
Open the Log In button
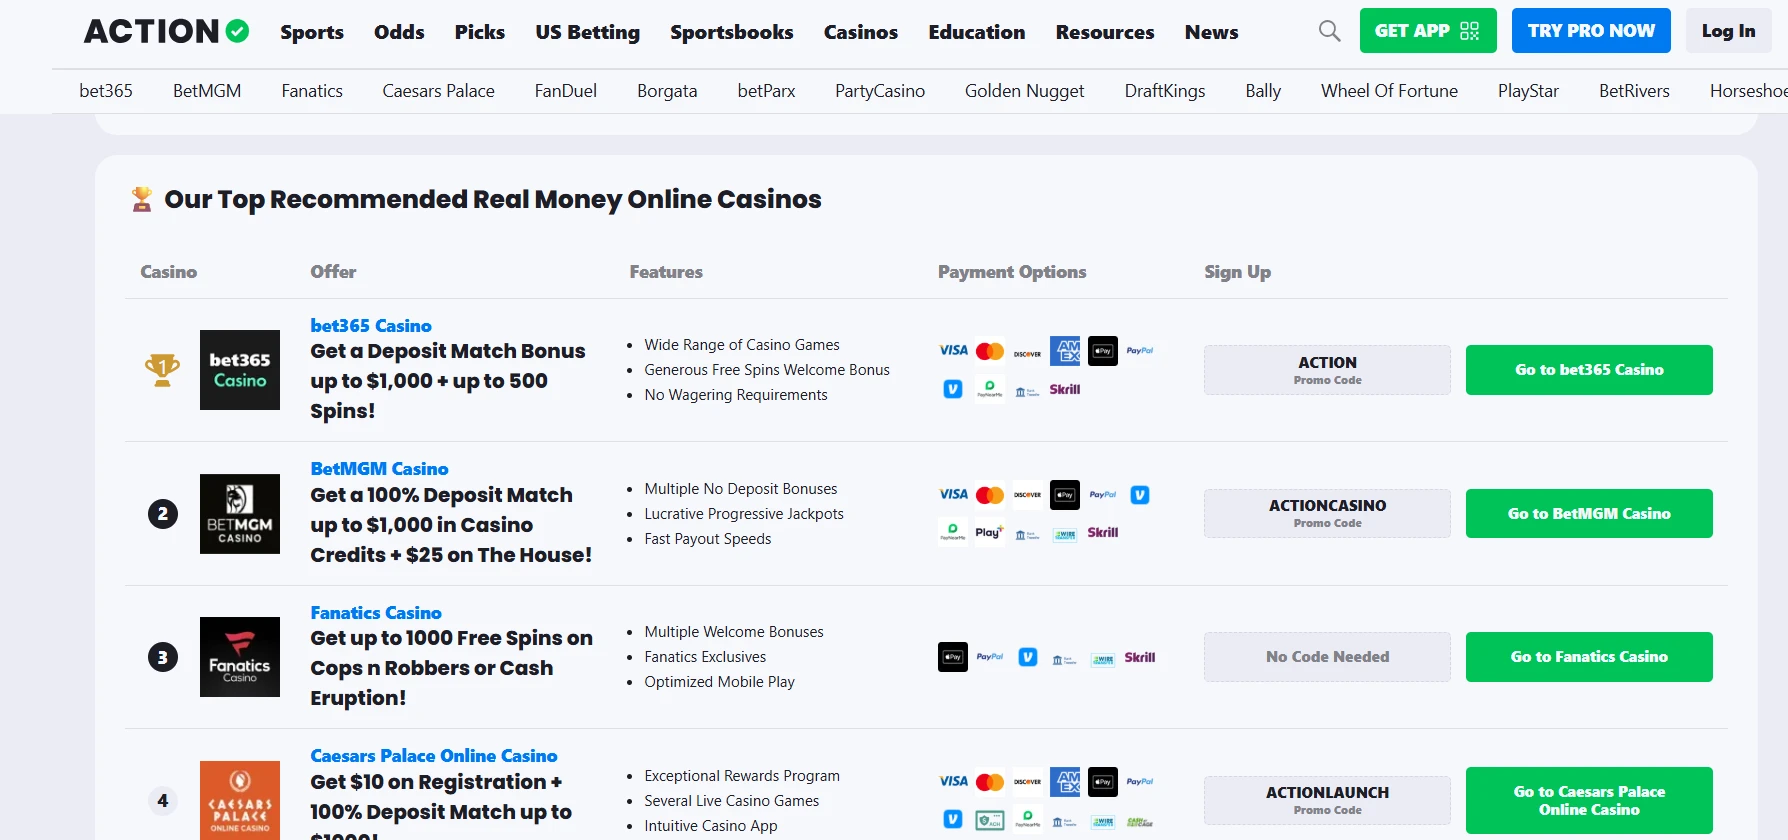[1728, 31]
